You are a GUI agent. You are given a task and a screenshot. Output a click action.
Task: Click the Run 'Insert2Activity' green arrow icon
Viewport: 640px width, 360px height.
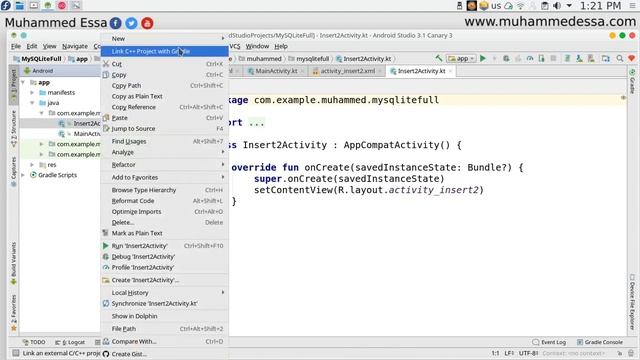(x=106, y=246)
